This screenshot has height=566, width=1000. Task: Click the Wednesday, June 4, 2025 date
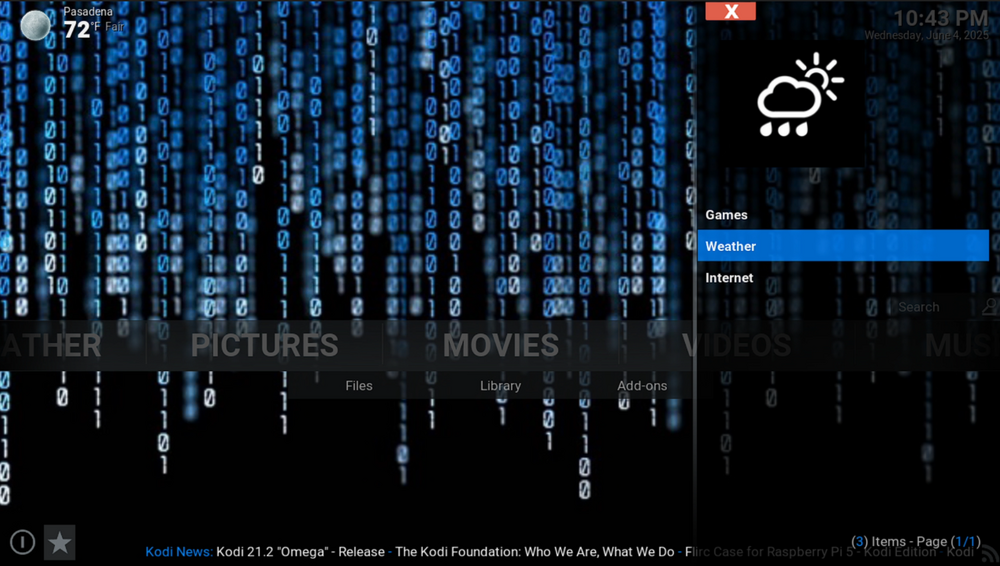(927, 36)
